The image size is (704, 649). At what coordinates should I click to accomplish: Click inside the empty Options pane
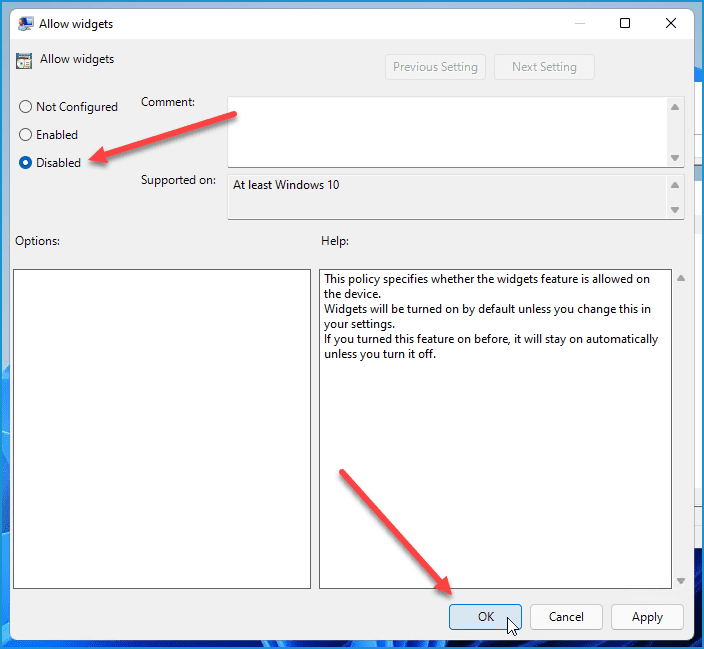162,429
